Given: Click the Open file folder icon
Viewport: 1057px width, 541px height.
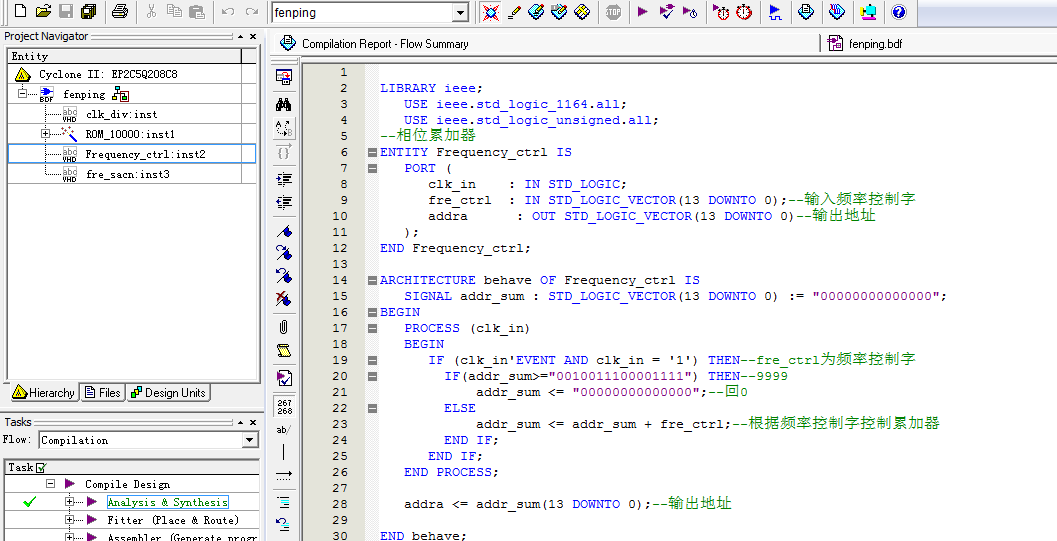Looking at the screenshot, I should click(43, 12).
